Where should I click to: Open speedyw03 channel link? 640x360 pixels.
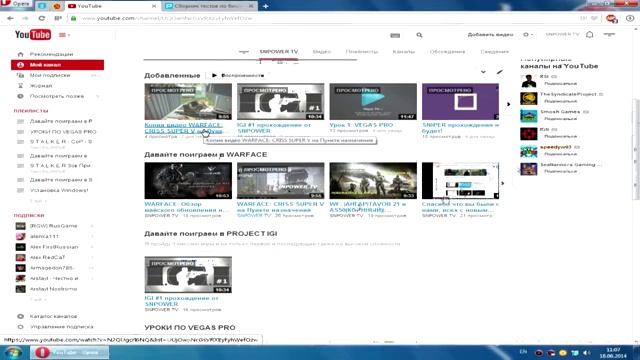555,147
